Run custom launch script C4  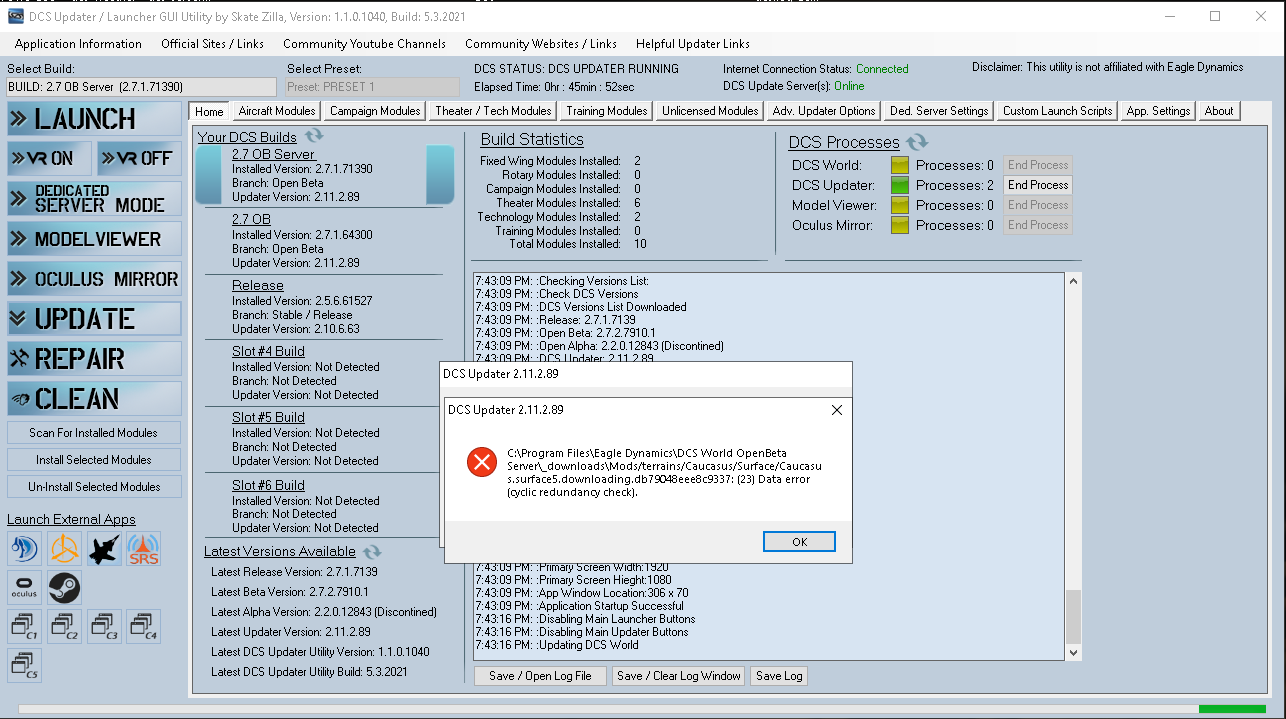pos(144,627)
